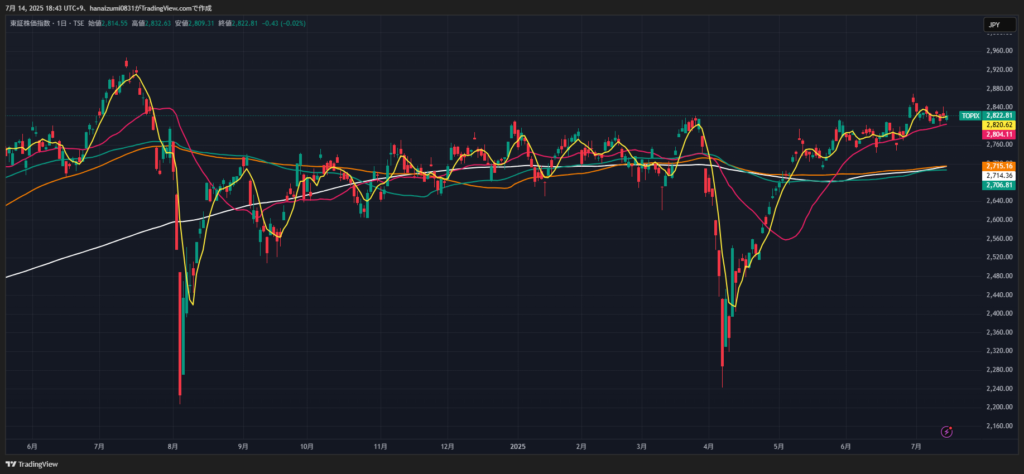1024x474 pixels.
Task: Click the 2025 time axis label
Action: (x=517, y=447)
